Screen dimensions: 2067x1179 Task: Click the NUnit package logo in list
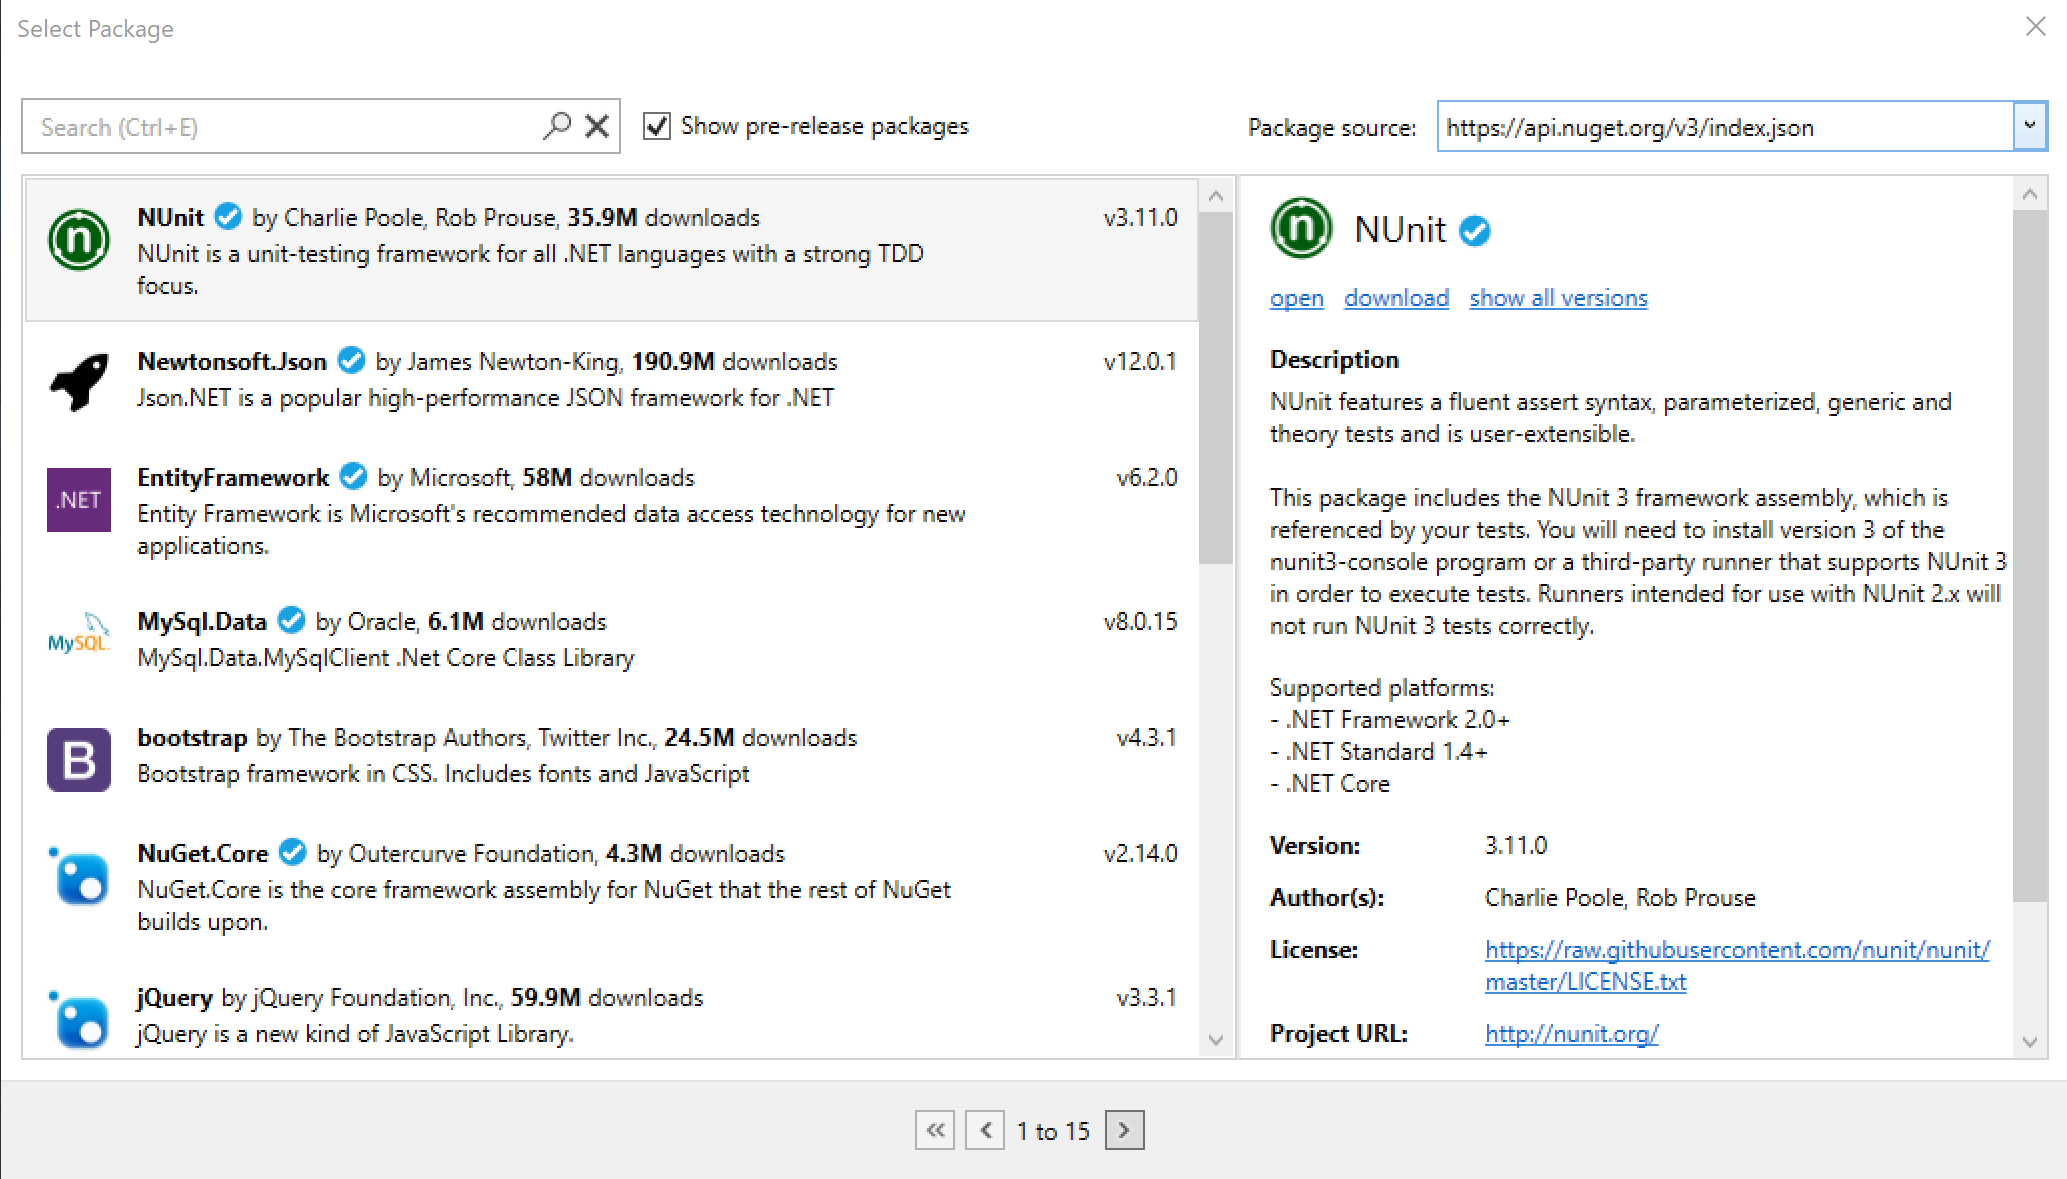point(79,240)
